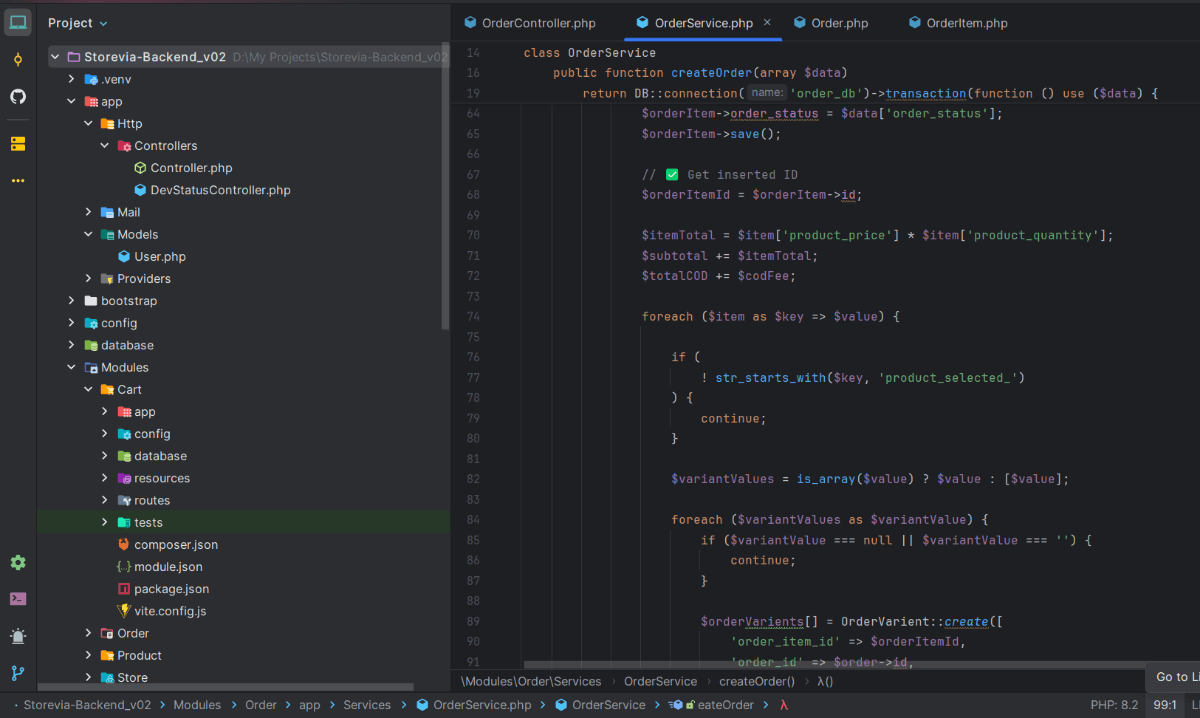Collapse the Storevia-Backend_v02 root folder
The image size is (1200, 718).
point(54,57)
